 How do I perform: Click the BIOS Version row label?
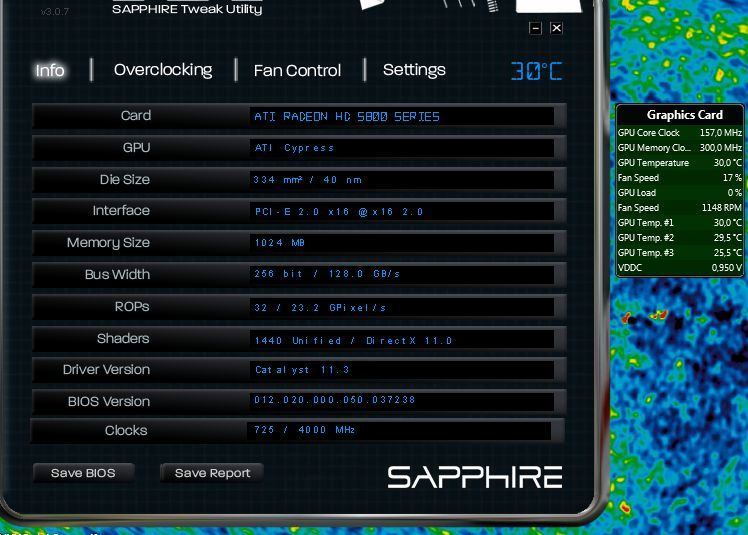[x=109, y=401]
